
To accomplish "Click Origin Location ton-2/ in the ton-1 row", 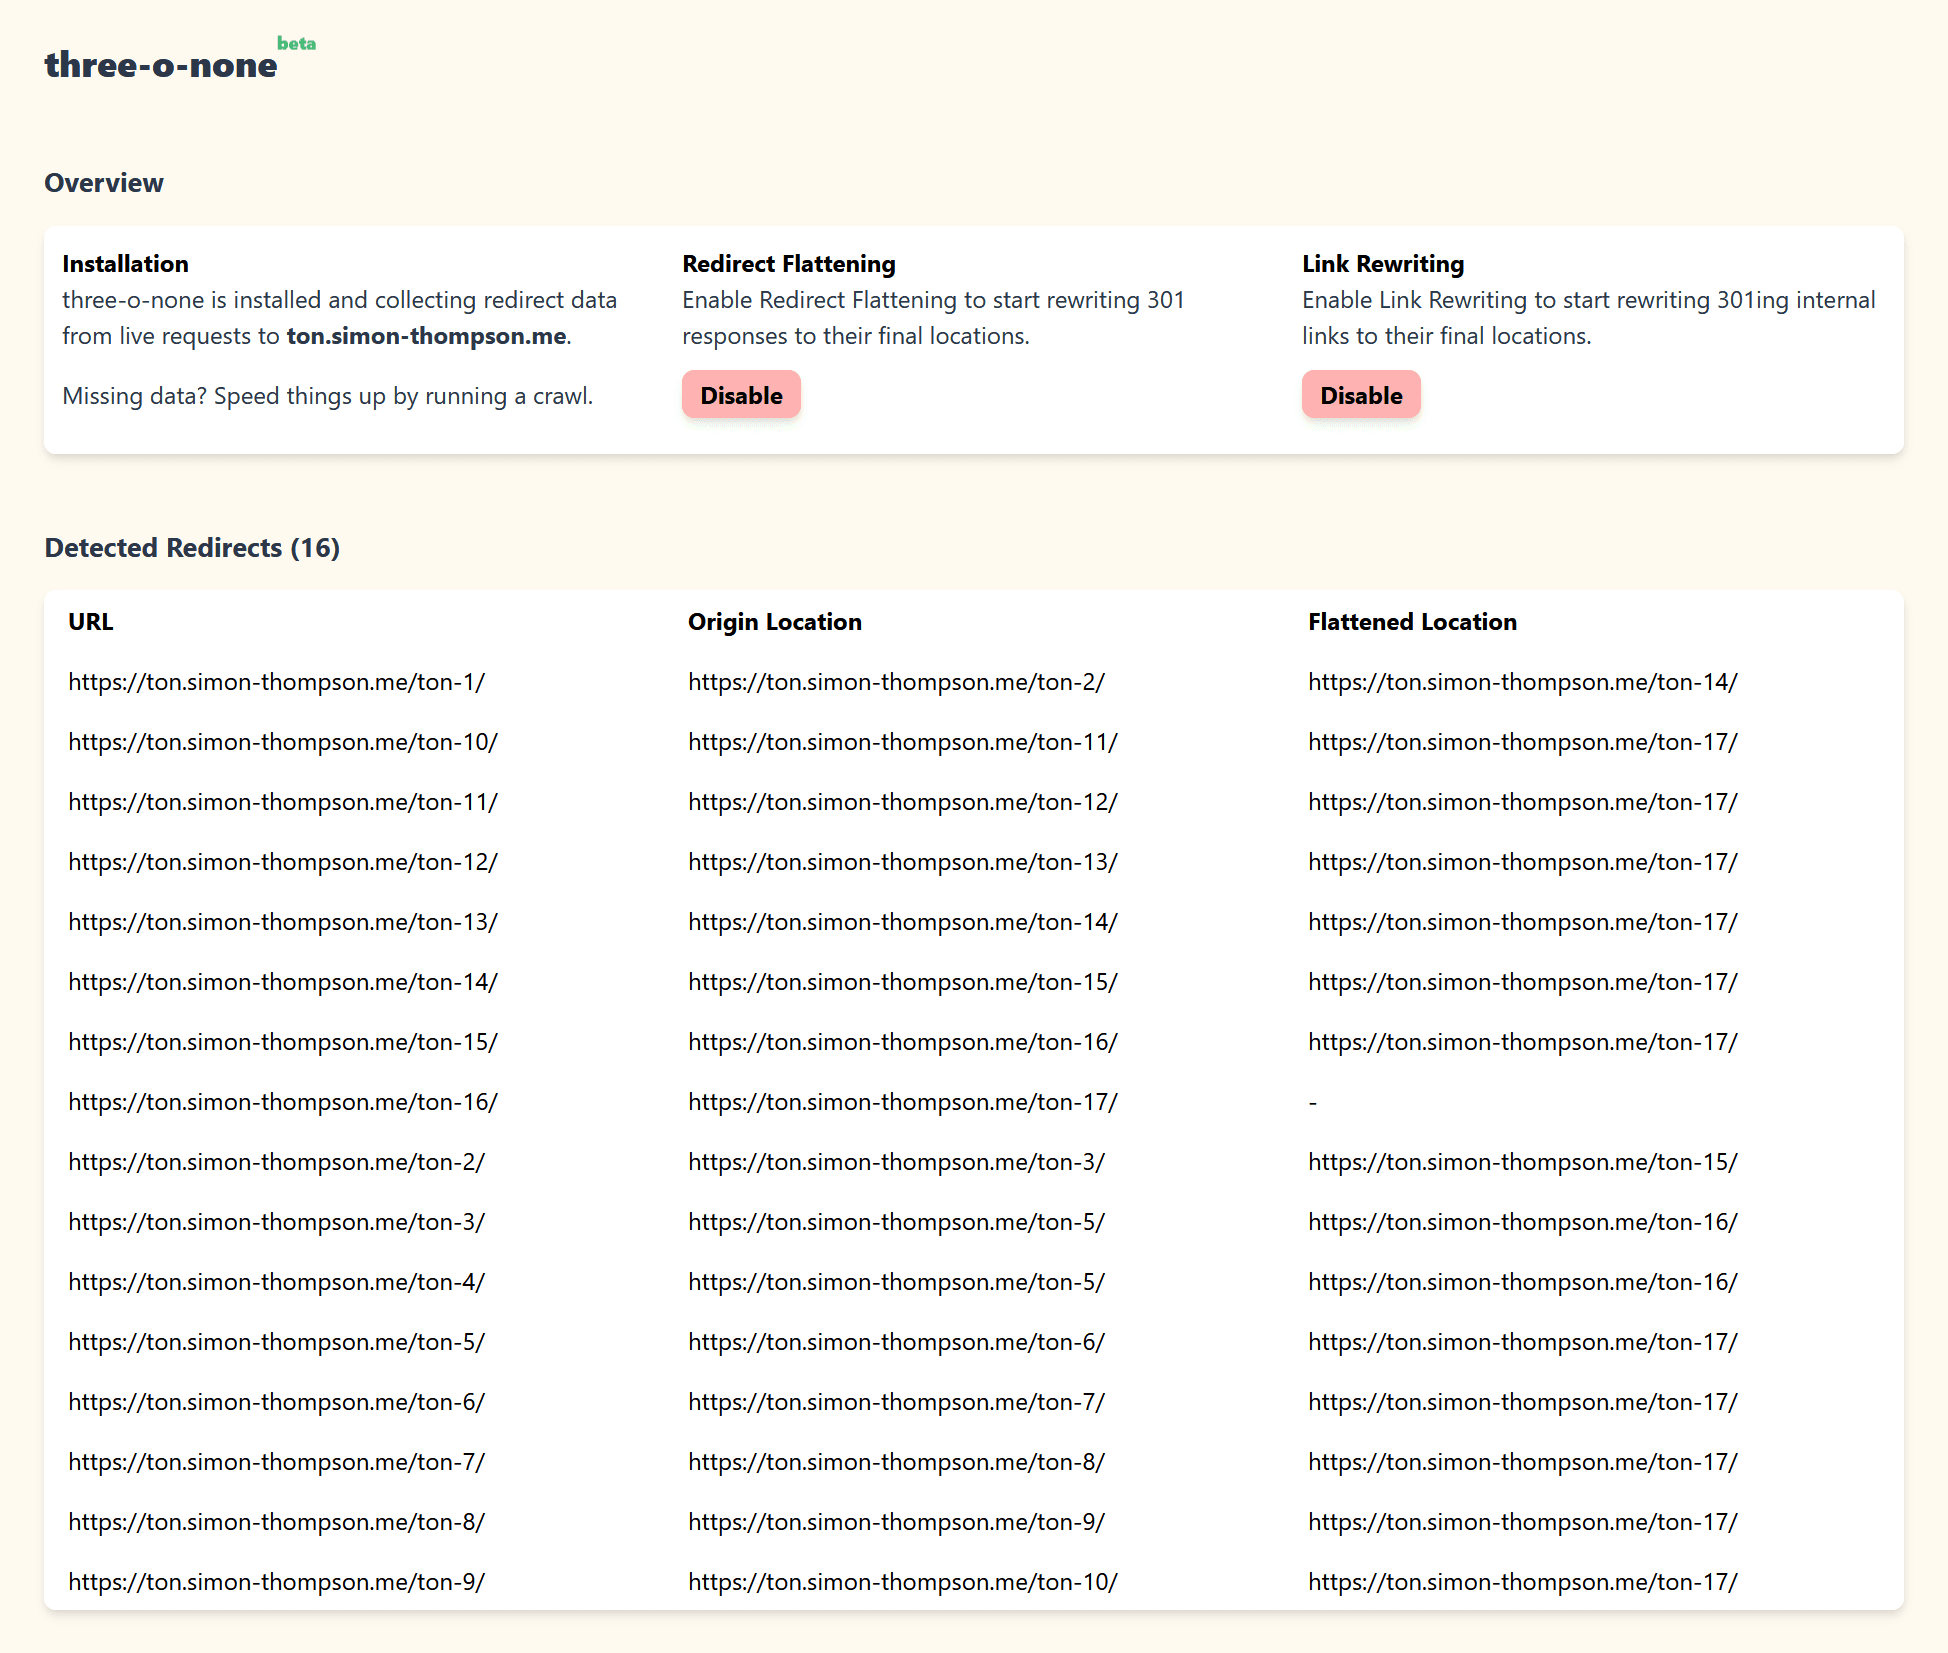I will pyautogui.click(x=897, y=682).
